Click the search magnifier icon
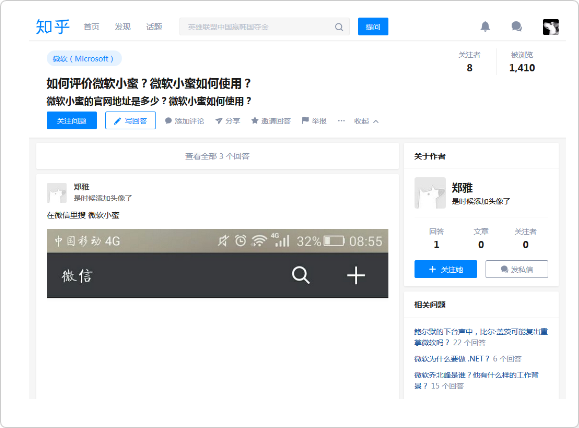 pyautogui.click(x=339, y=27)
